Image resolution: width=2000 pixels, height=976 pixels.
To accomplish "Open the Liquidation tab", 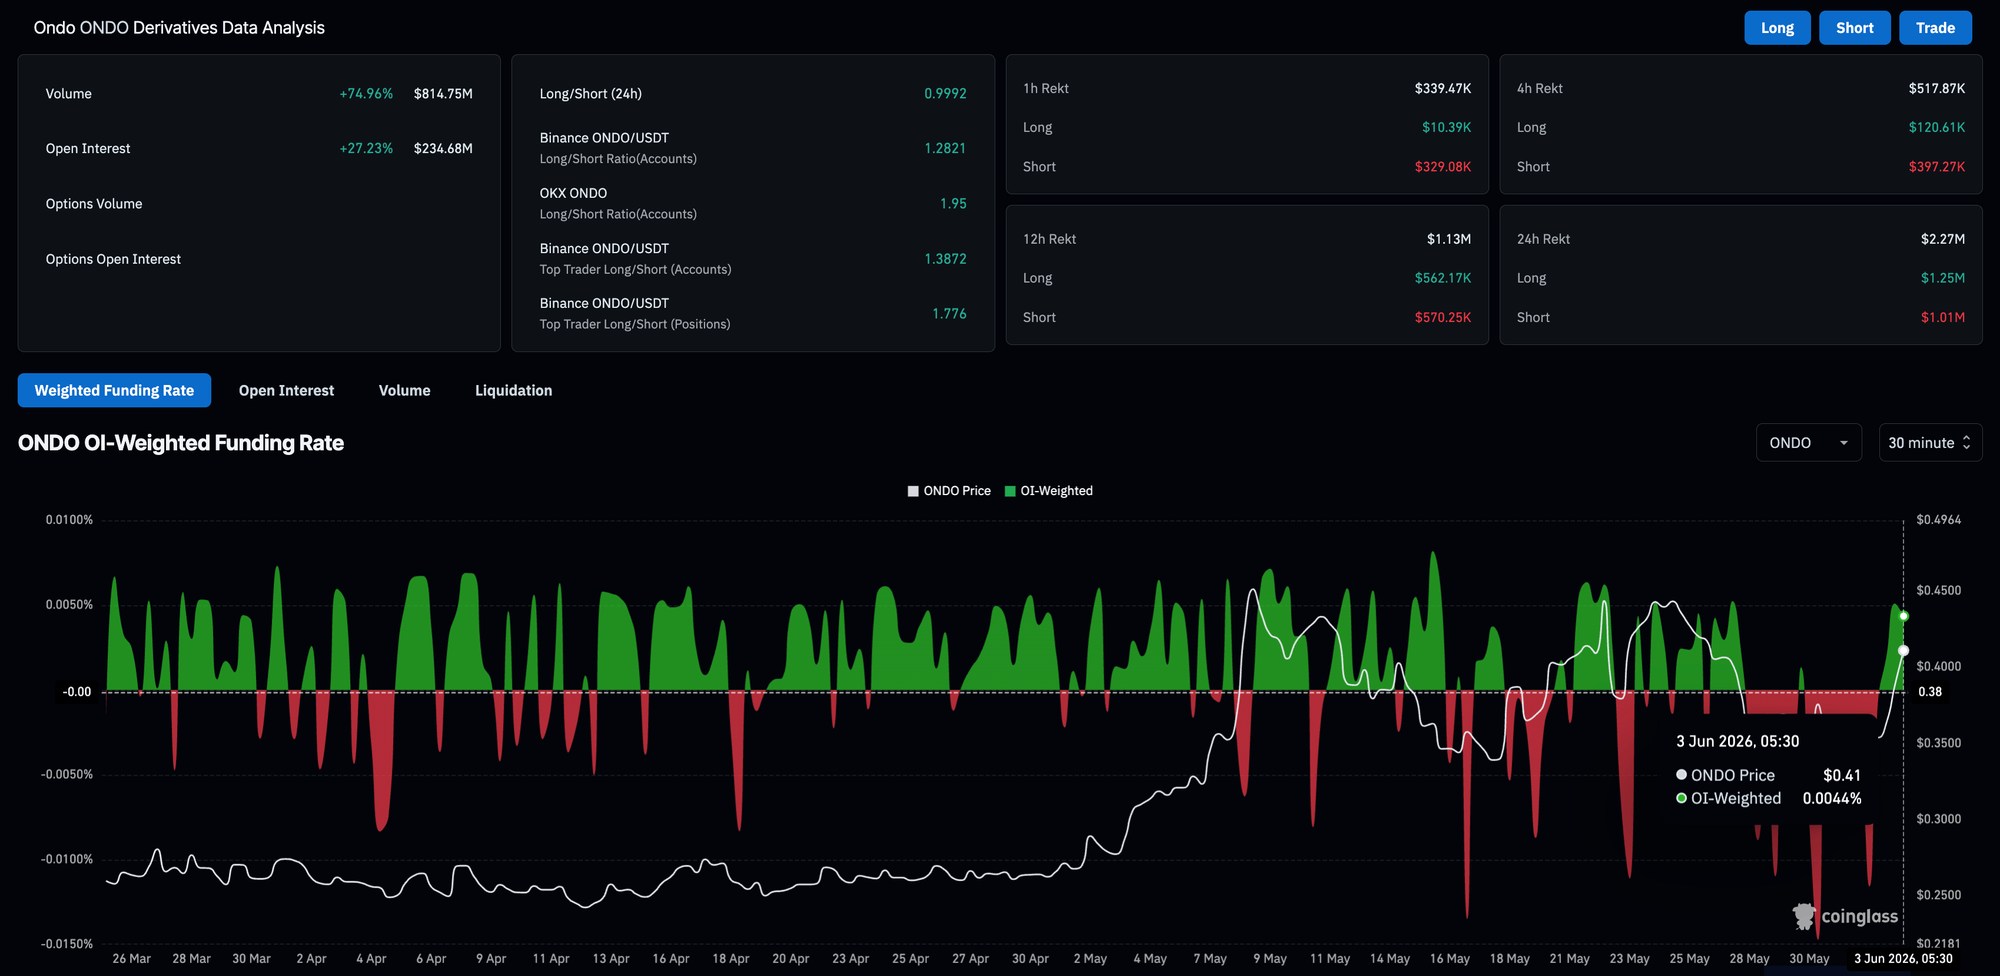I will point(513,390).
